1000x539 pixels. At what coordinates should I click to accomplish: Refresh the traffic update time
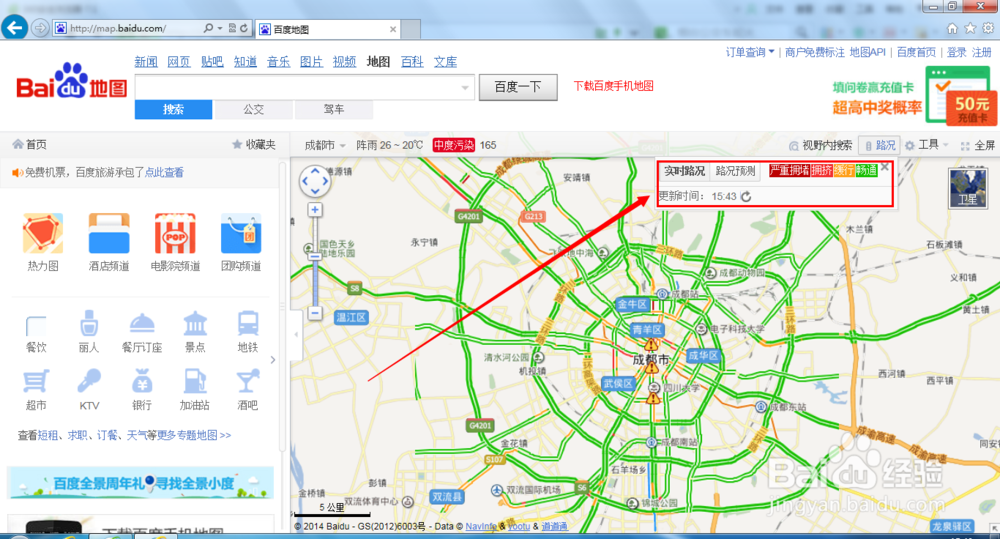click(746, 196)
